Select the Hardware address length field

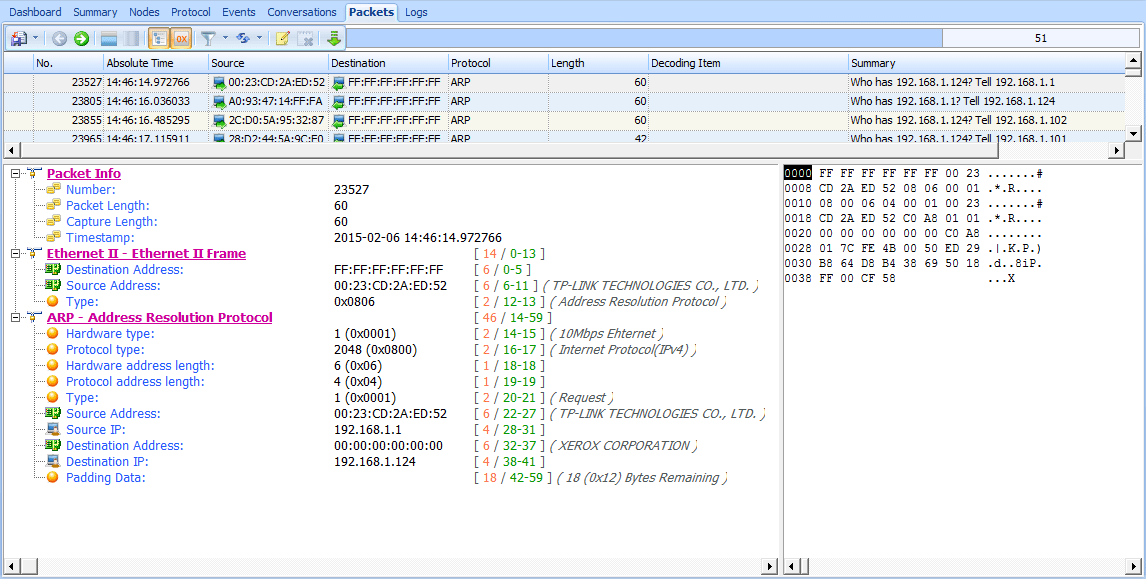(x=140, y=366)
